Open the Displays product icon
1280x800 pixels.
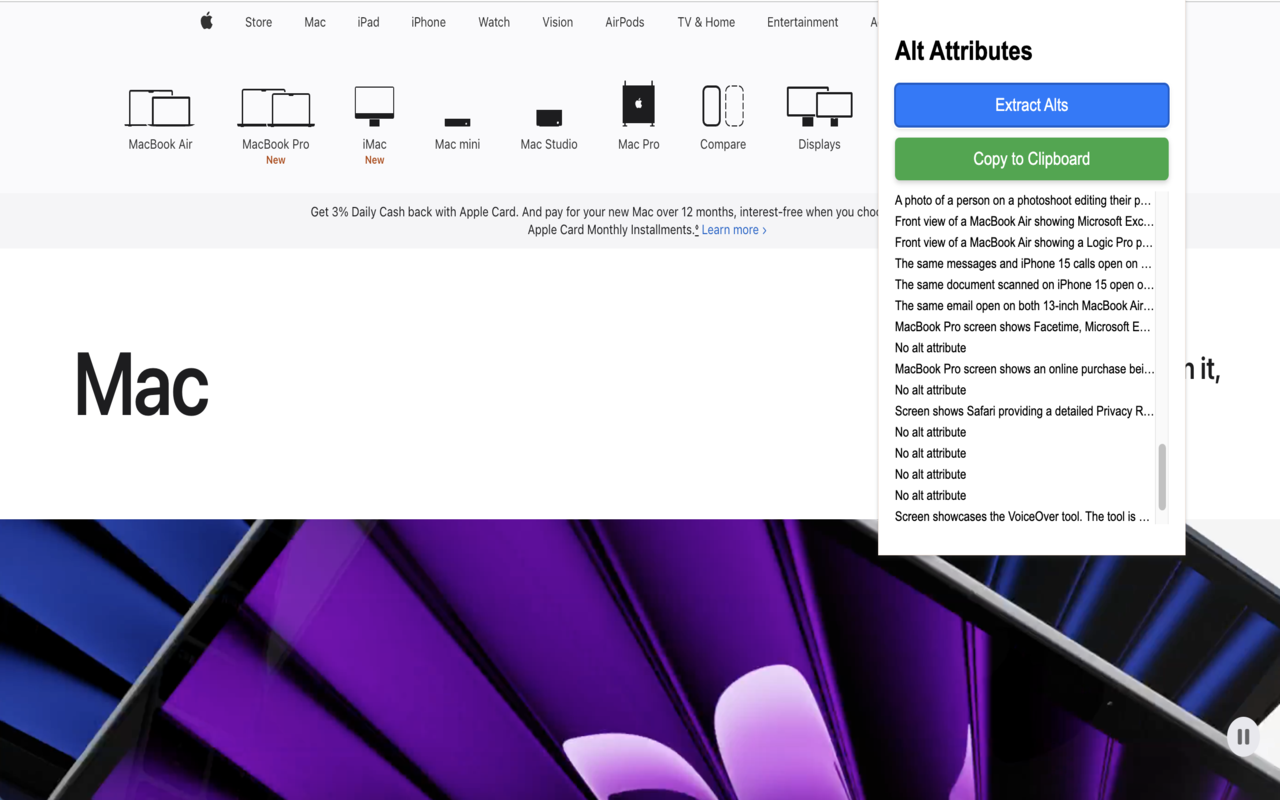(819, 106)
